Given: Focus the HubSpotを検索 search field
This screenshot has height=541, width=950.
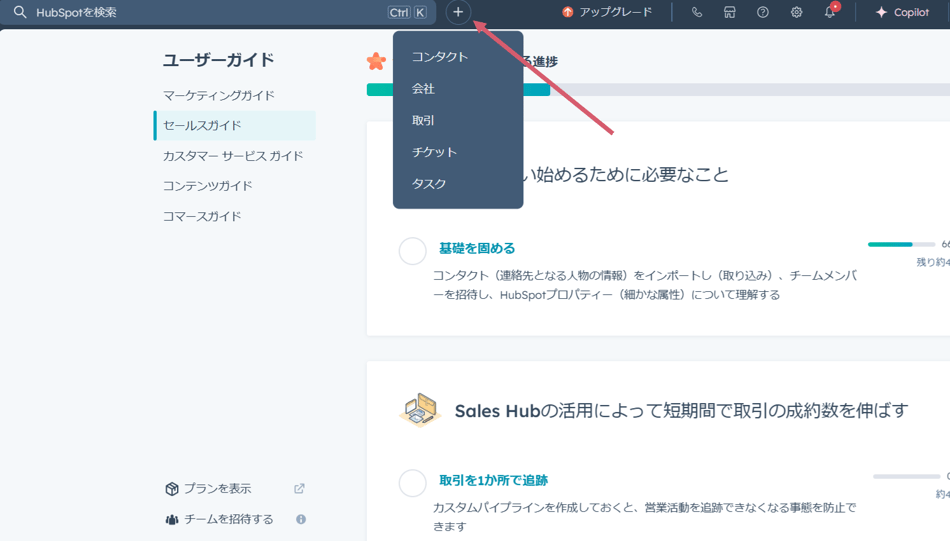Looking at the screenshot, I should [218, 12].
